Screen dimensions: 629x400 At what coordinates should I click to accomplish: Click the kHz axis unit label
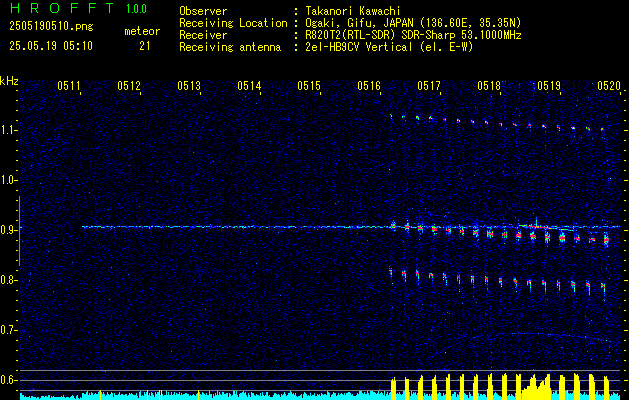coord(9,81)
